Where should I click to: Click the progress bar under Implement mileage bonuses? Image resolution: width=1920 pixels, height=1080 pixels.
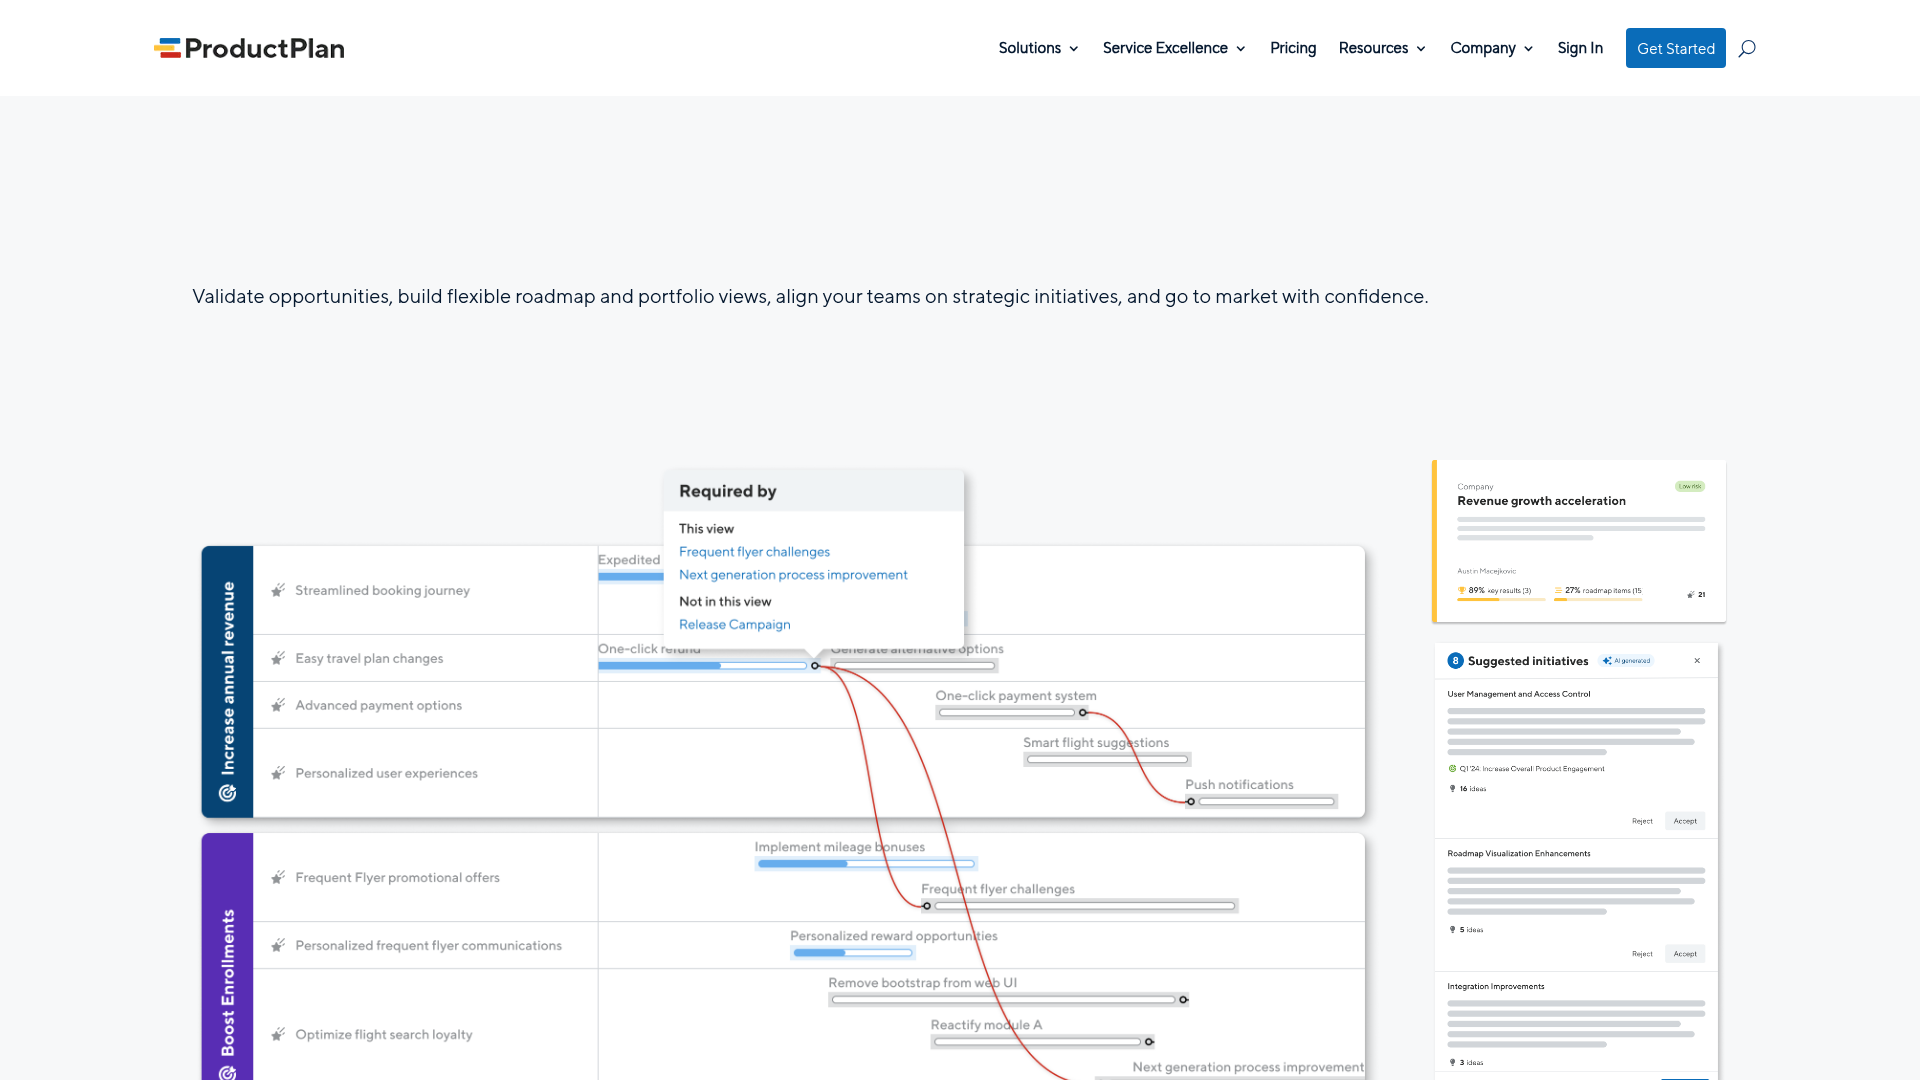click(x=866, y=863)
